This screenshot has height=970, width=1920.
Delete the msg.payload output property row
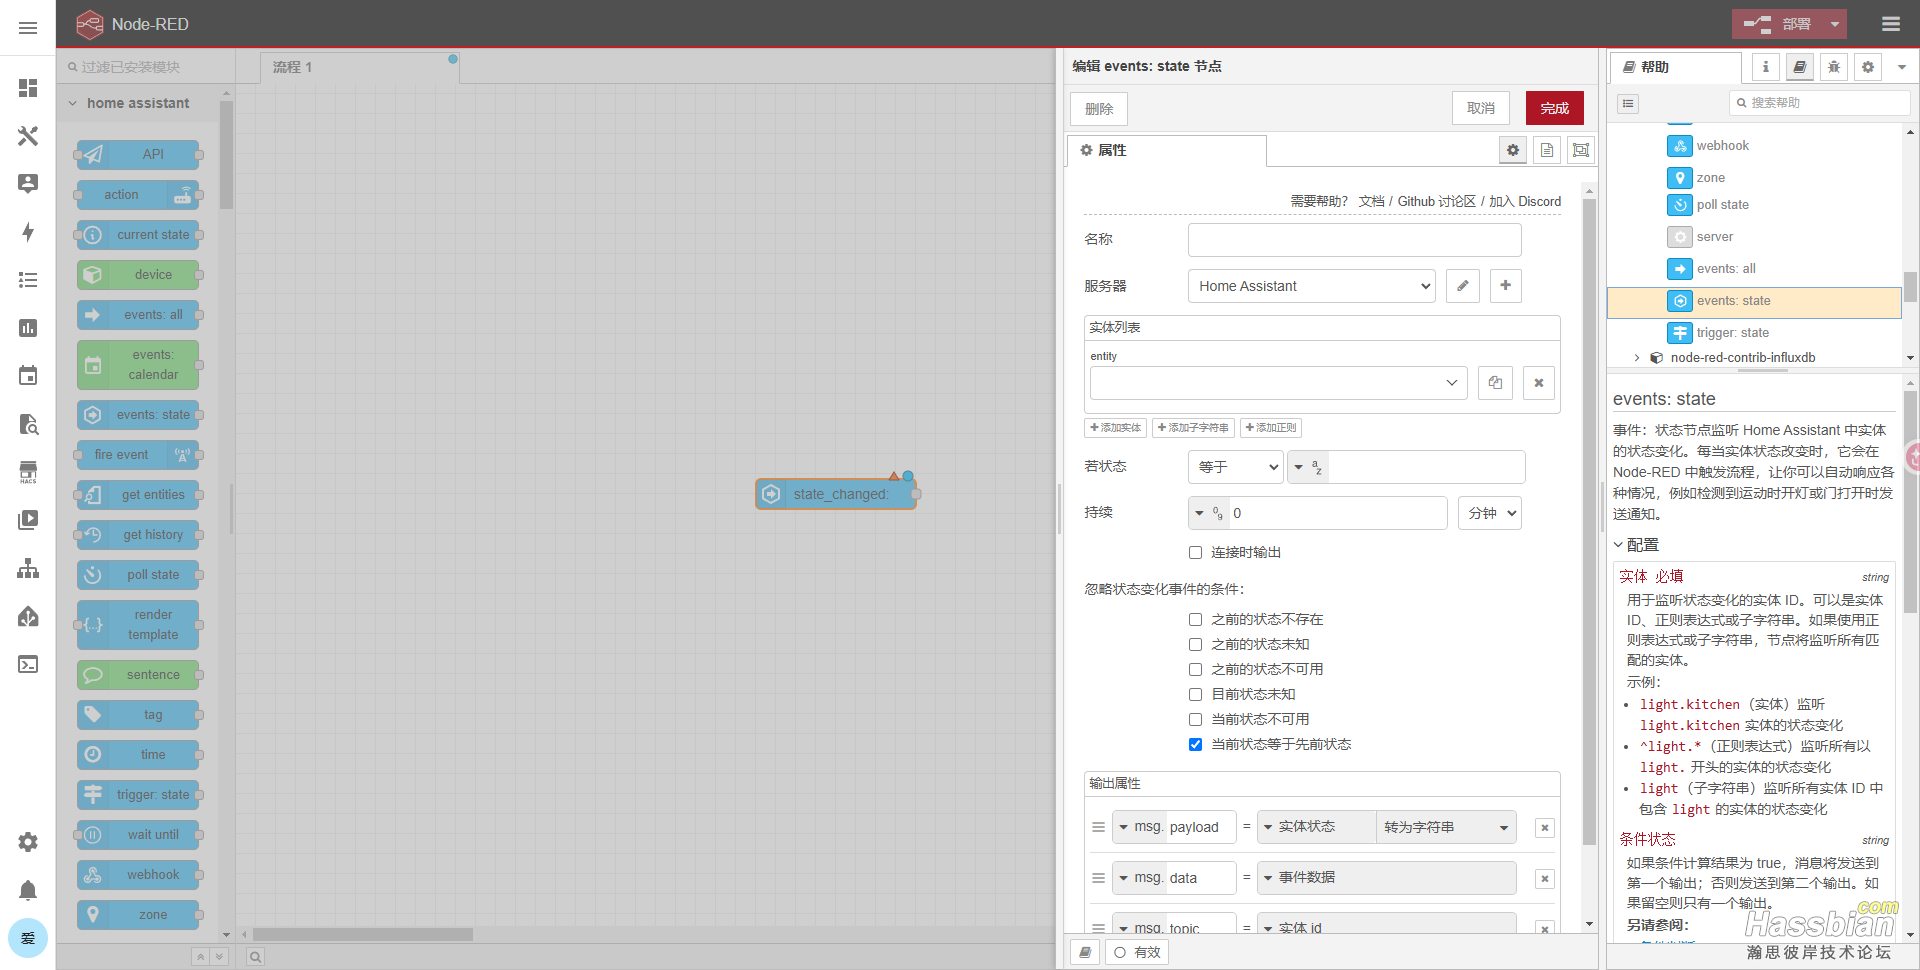click(1545, 828)
